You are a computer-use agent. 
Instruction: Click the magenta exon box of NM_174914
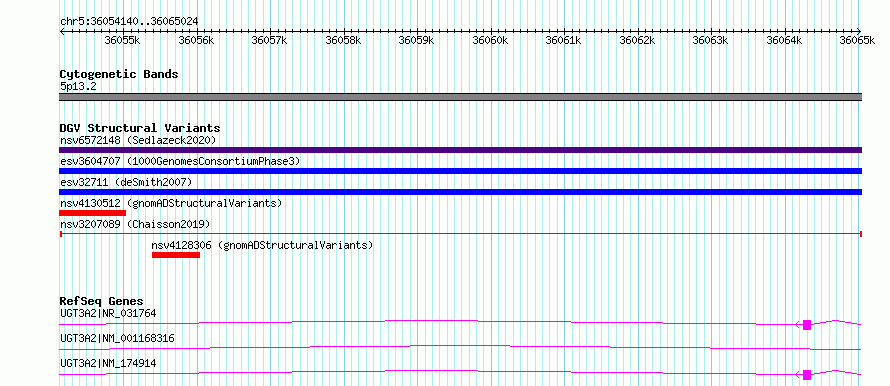pos(807,375)
